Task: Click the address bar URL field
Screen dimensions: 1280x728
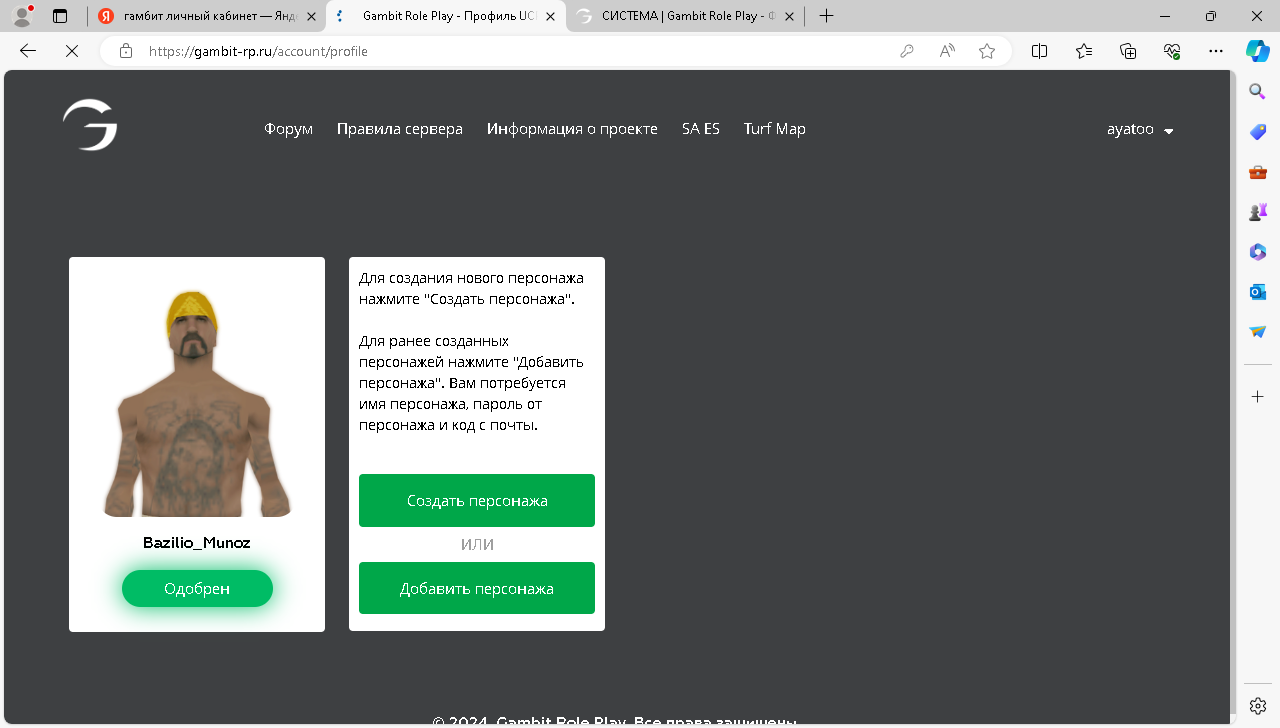Action: click(x=500, y=51)
